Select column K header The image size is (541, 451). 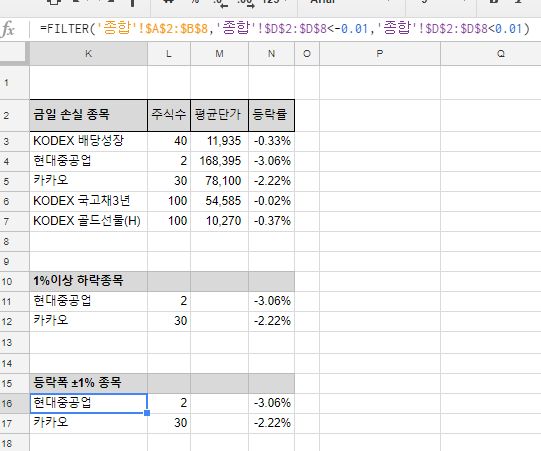(x=88, y=53)
